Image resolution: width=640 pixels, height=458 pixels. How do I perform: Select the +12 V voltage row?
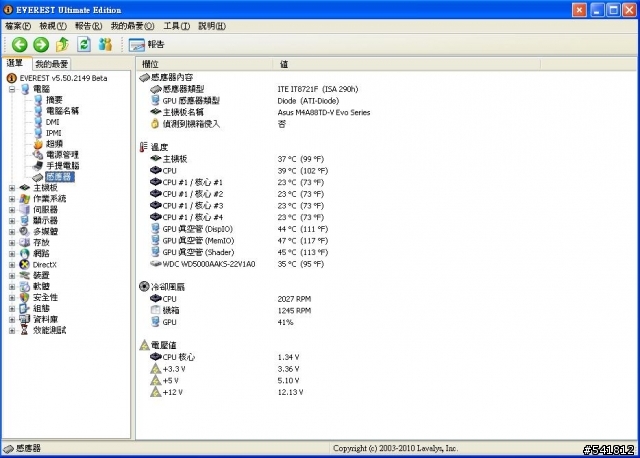pos(227,392)
